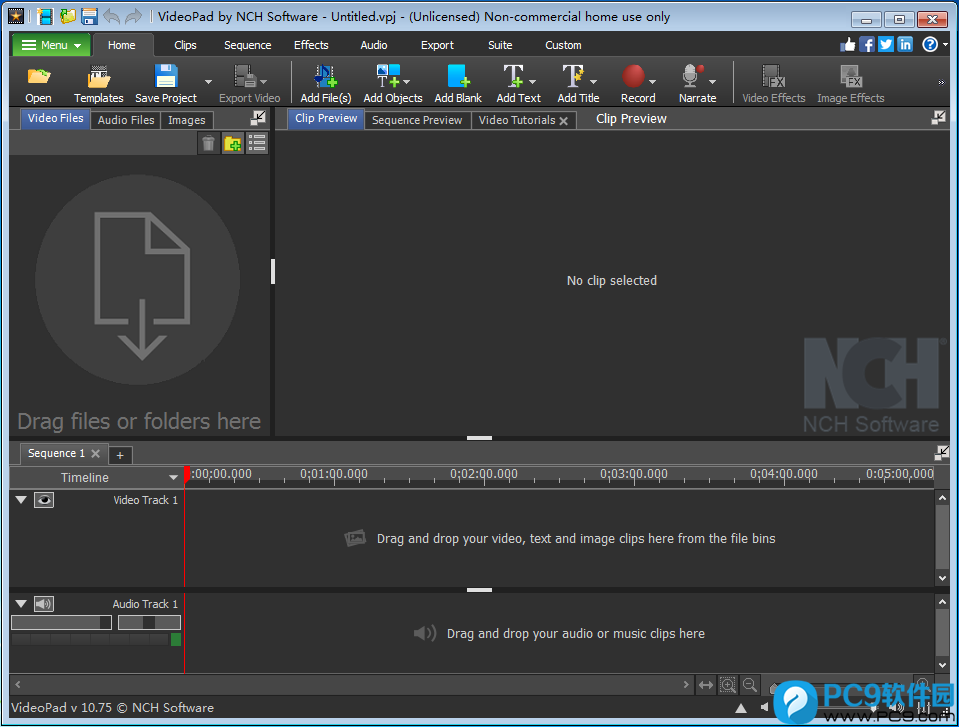
Task: Click the blue Help question mark icon
Action: click(930, 44)
